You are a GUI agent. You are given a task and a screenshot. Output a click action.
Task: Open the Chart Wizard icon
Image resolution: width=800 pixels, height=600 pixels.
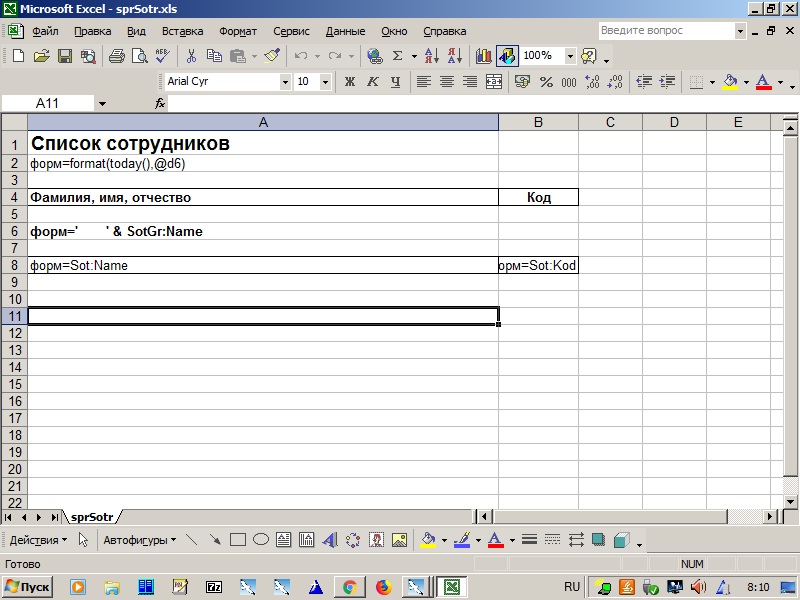click(x=484, y=56)
